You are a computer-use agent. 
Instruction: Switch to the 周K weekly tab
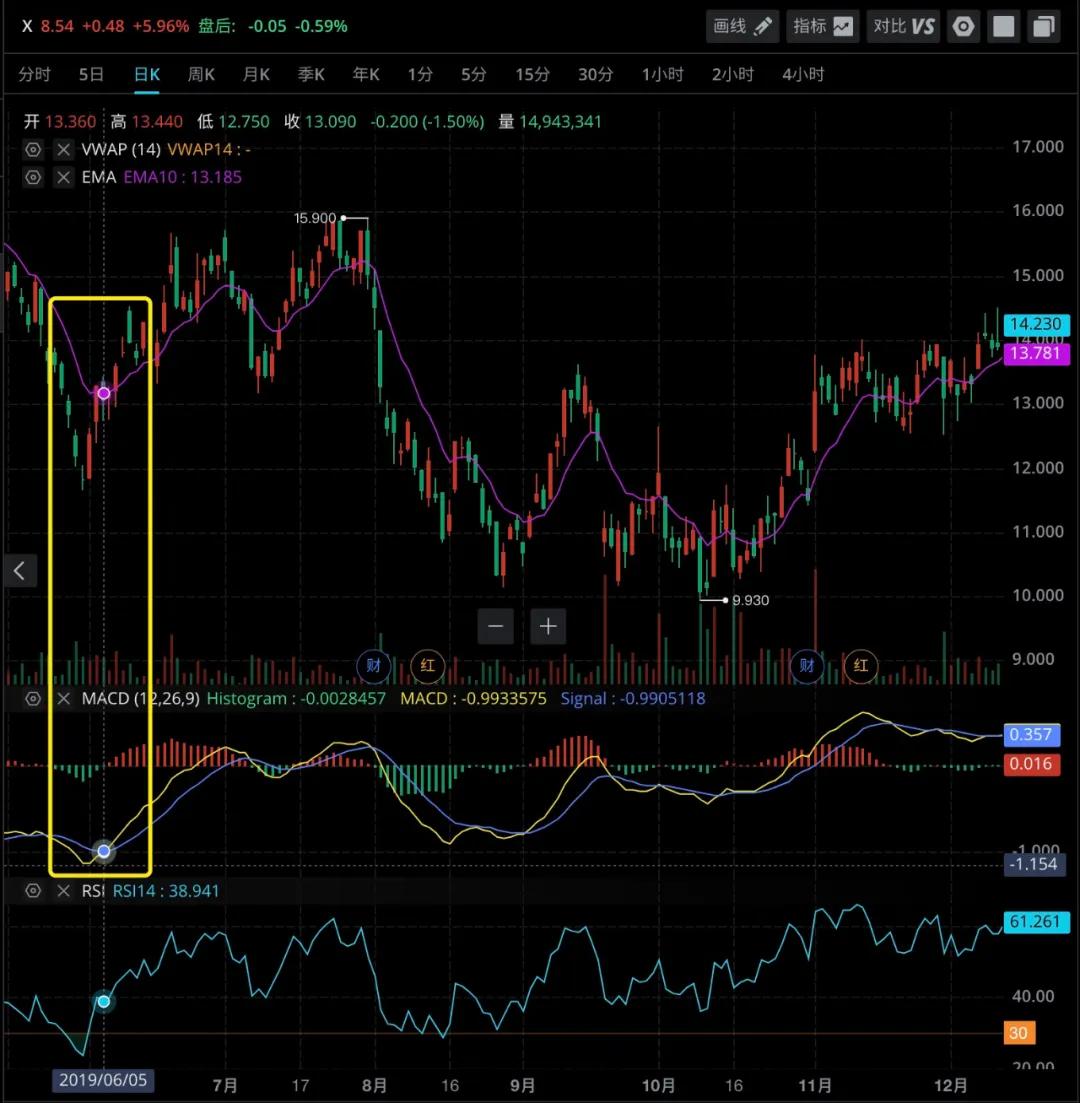click(x=202, y=74)
